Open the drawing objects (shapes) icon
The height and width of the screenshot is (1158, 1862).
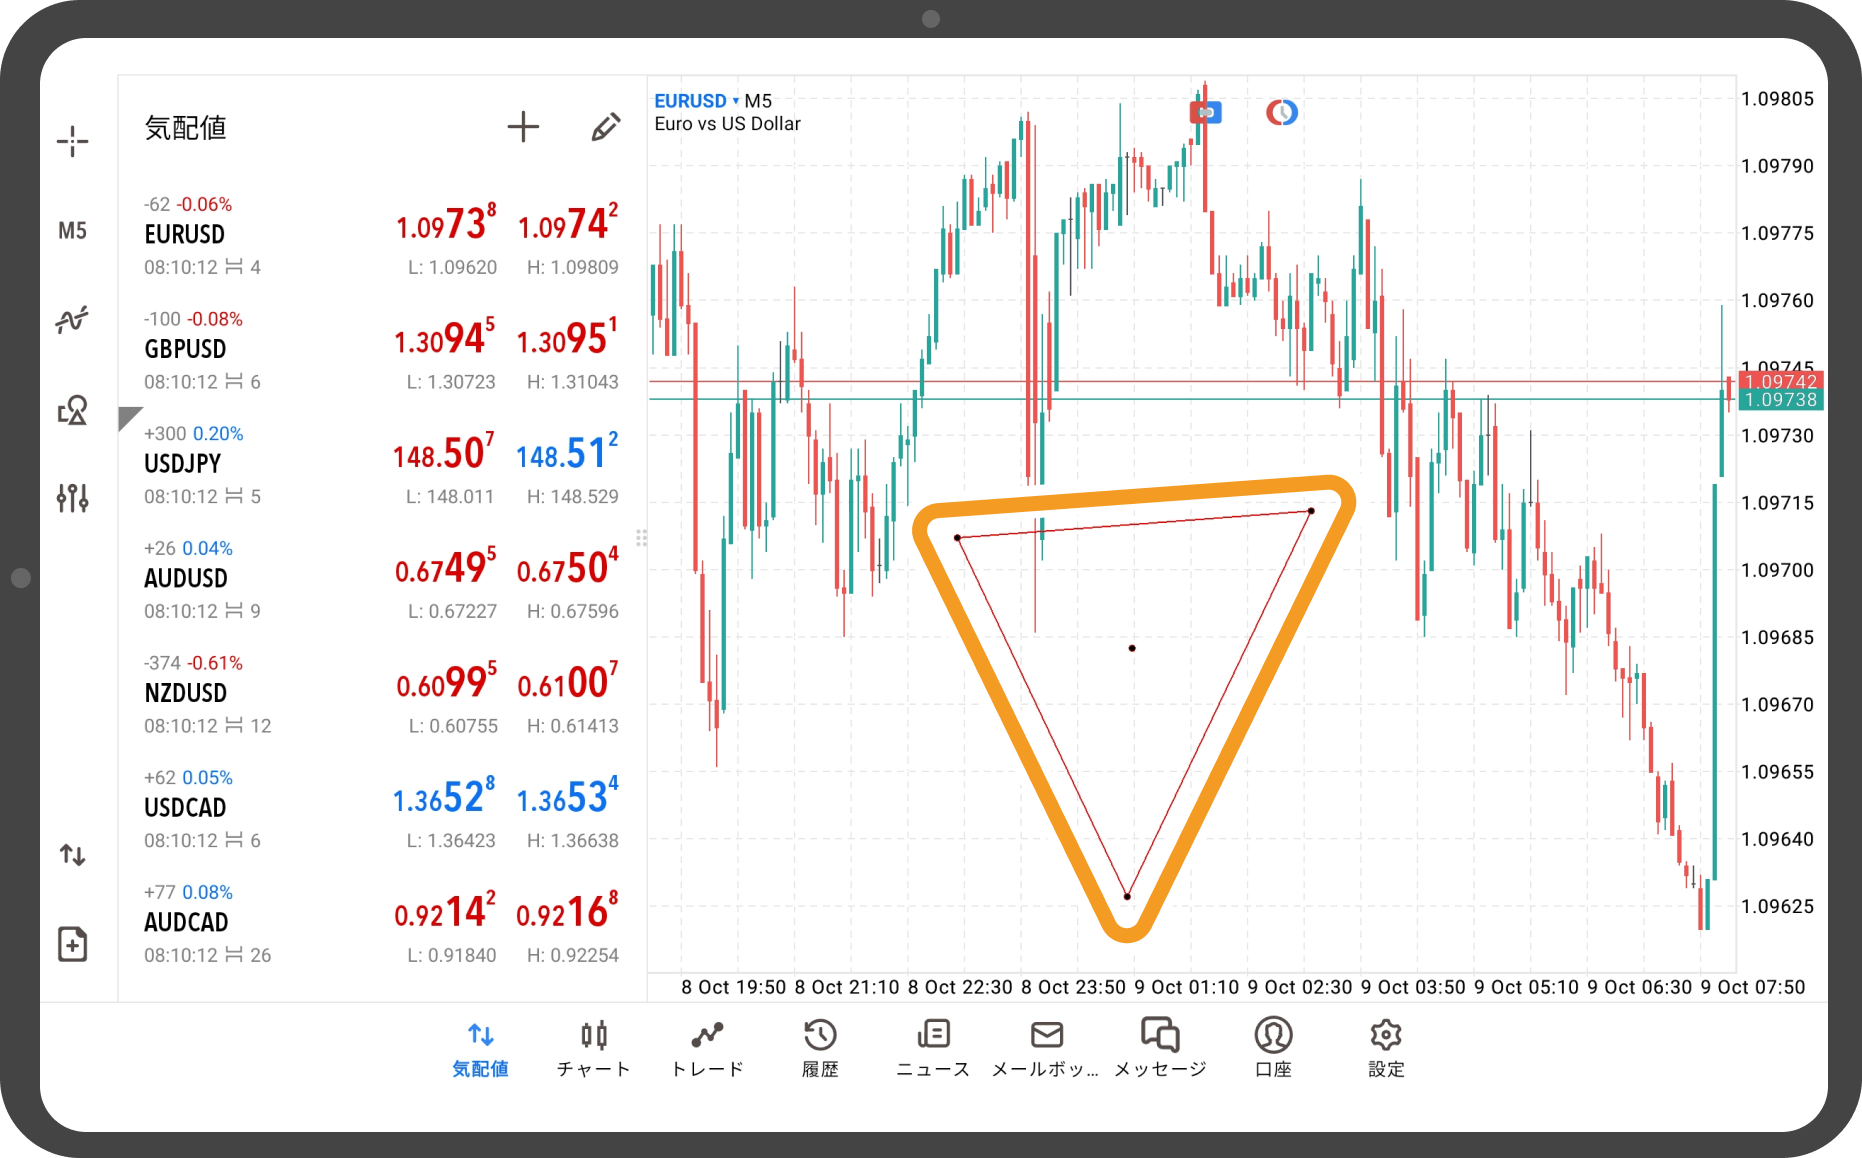point(72,409)
